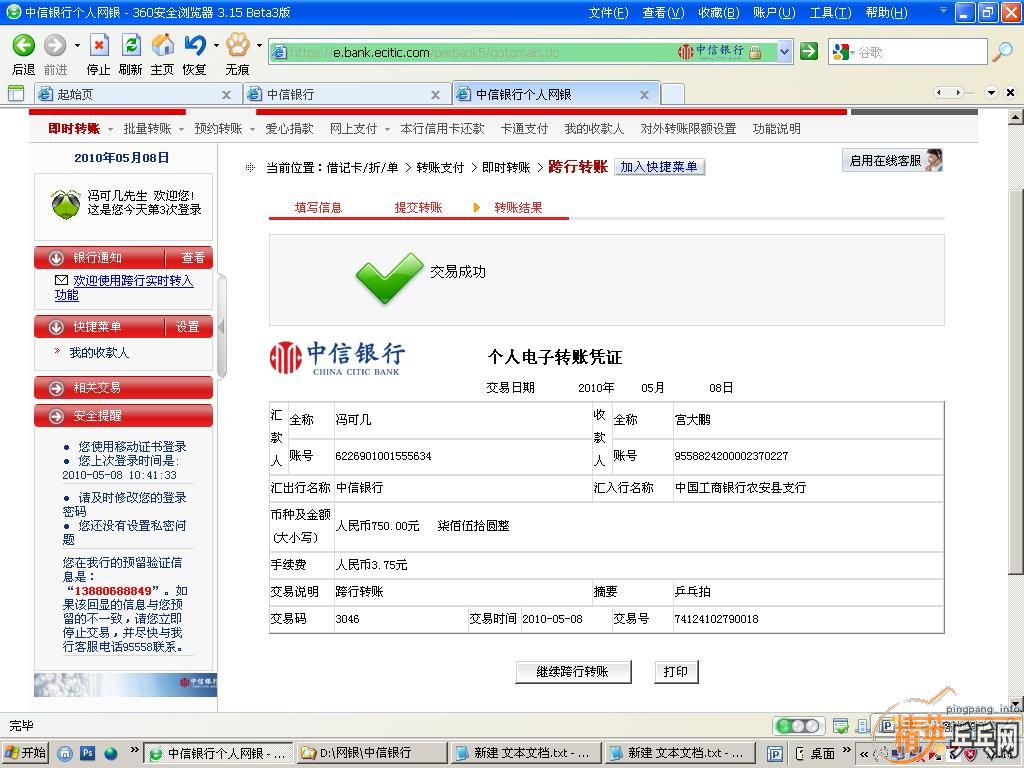Enable traceless (无痕) browsing paw icon
This screenshot has width=1024, height=768.
(x=237, y=46)
